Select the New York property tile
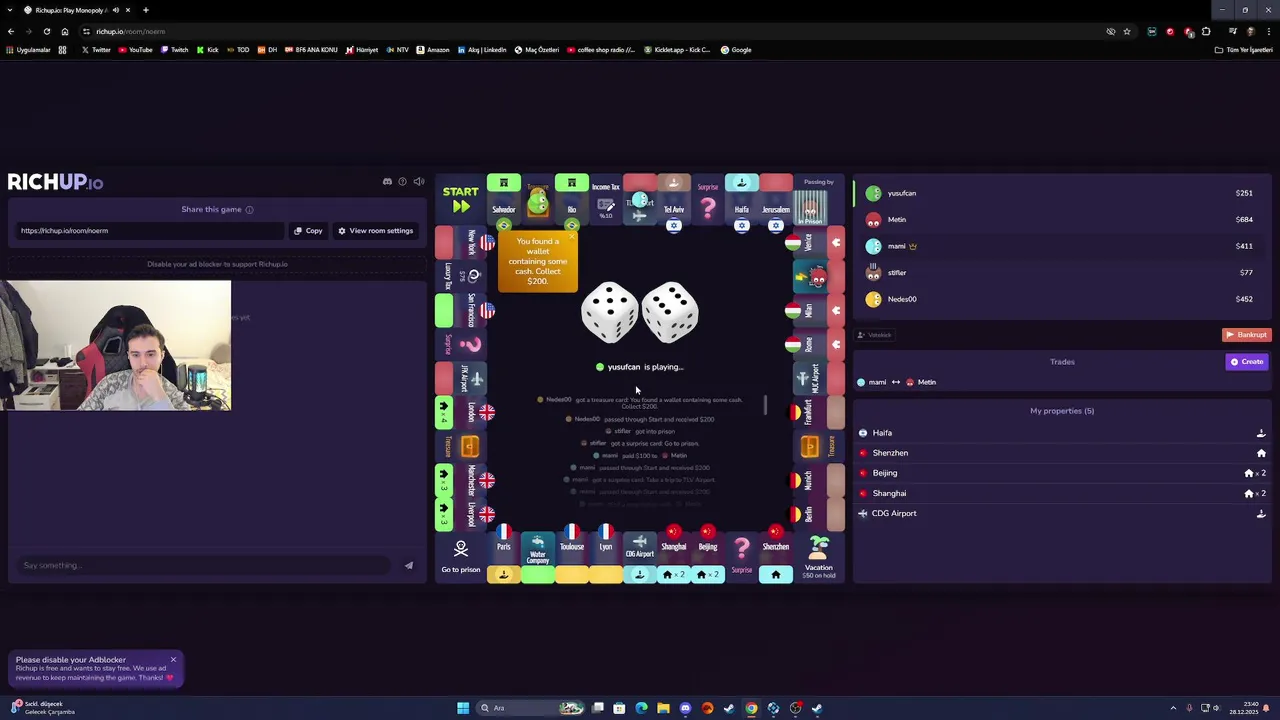 point(461,243)
